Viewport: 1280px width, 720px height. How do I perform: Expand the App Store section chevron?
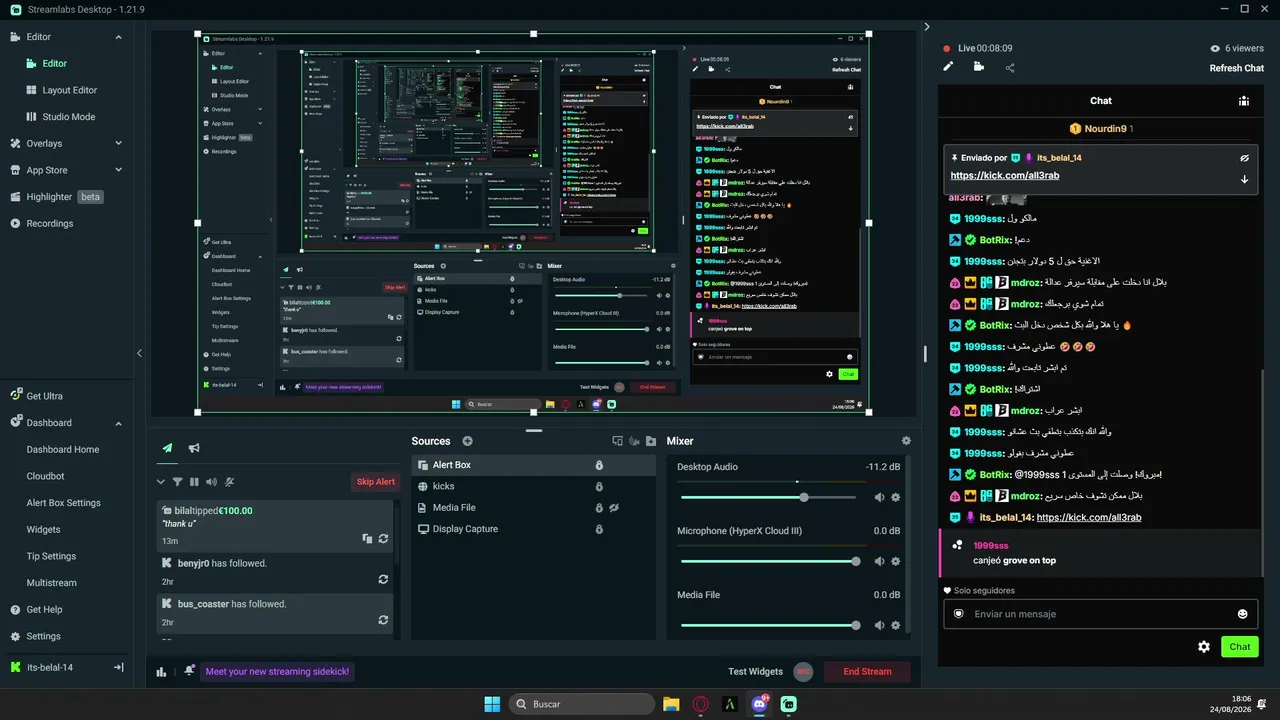pyautogui.click(x=118, y=170)
